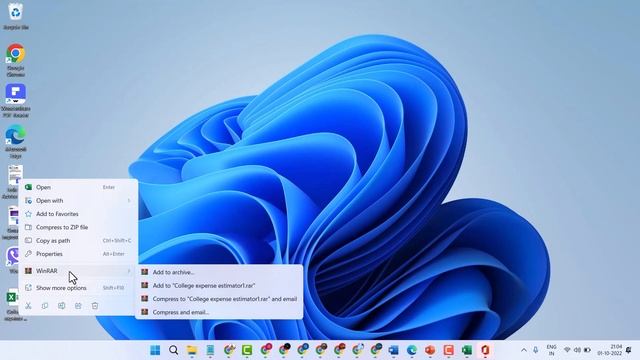The image size is (640, 360).
Task: Select the Google Chrome desktop shortcut
Action: click(16, 60)
